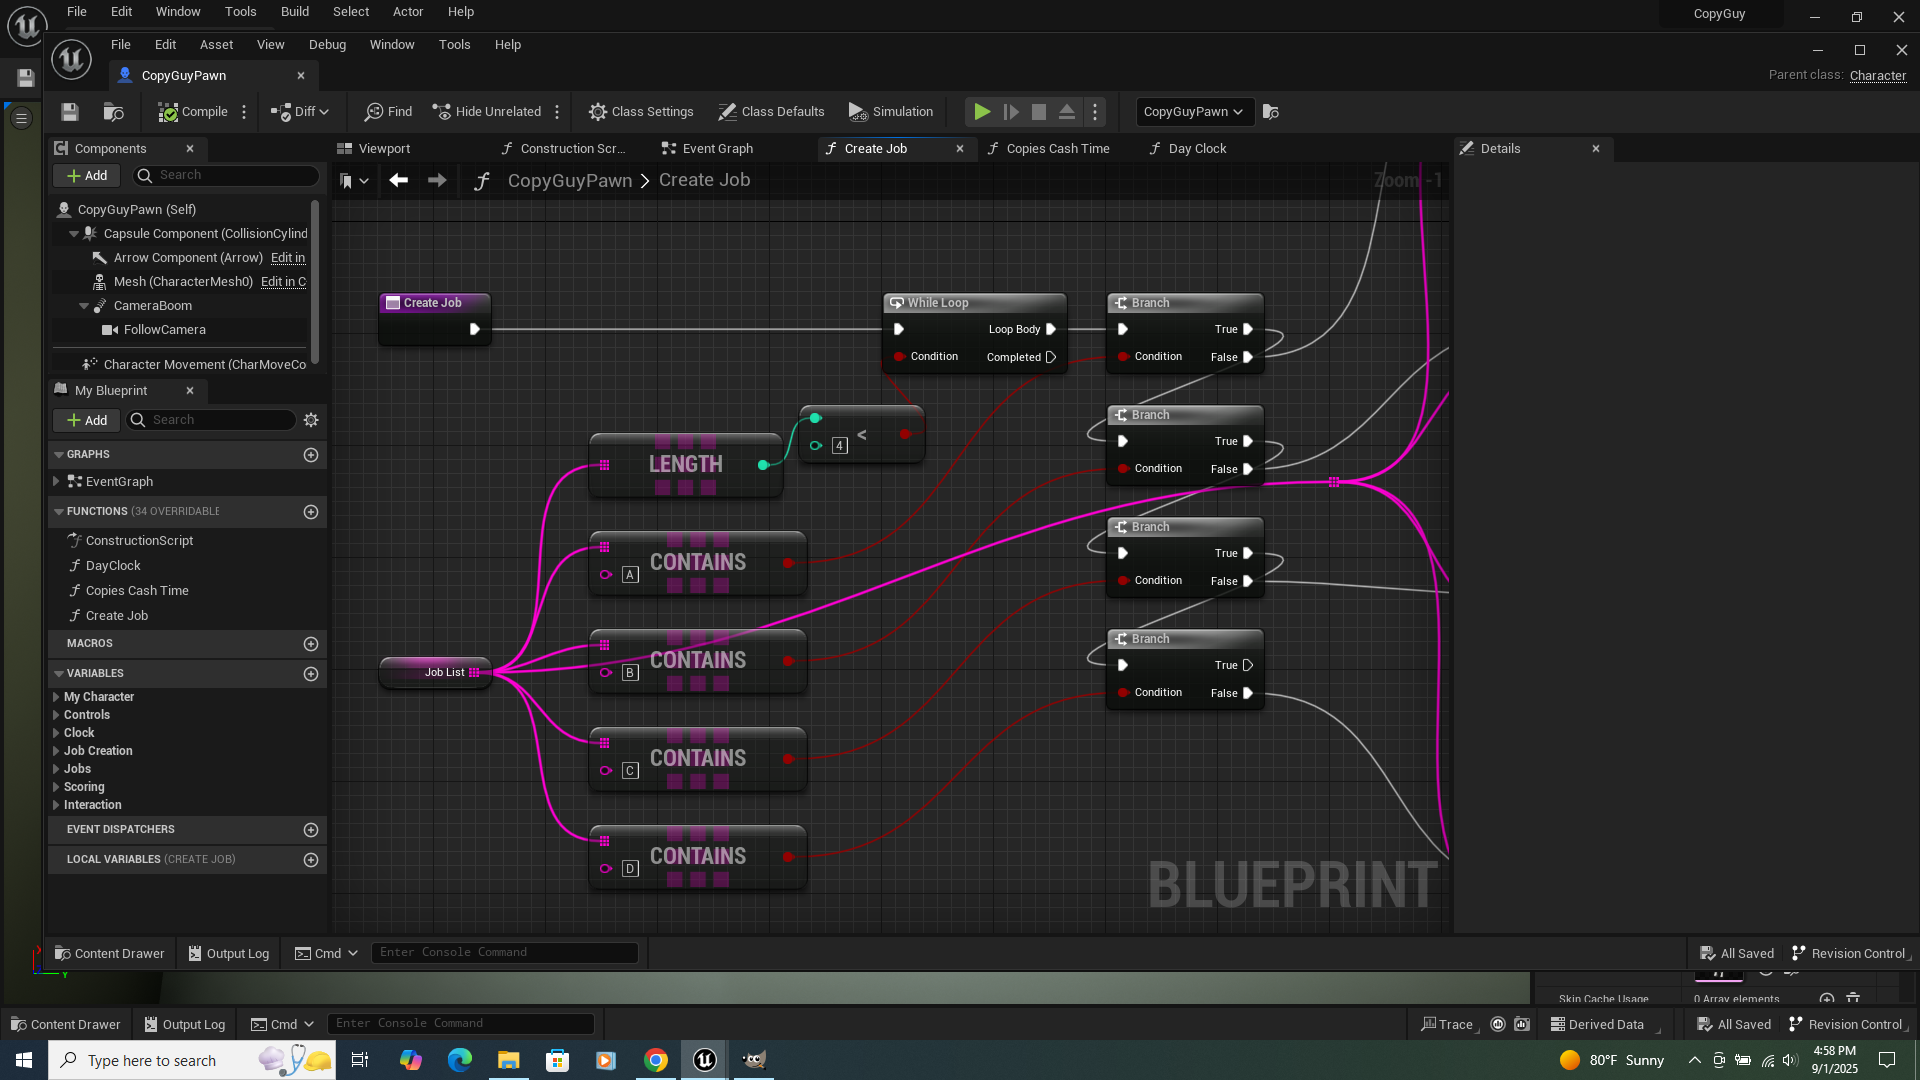Toggle Hide Unrelated nodes
Viewport: 1920px width, 1080px height.
(487, 112)
